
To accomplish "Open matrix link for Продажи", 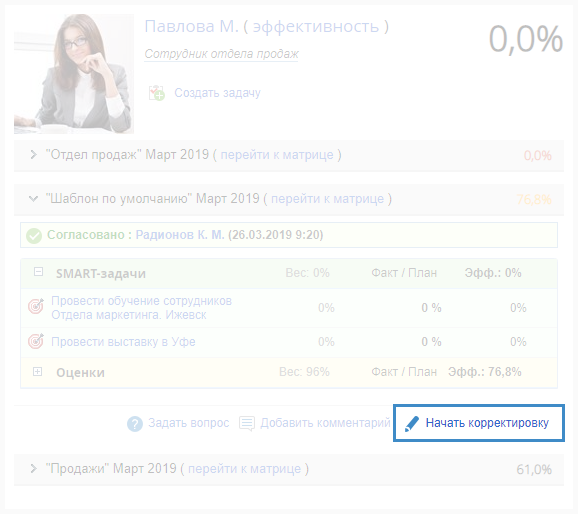I will pos(244,469).
